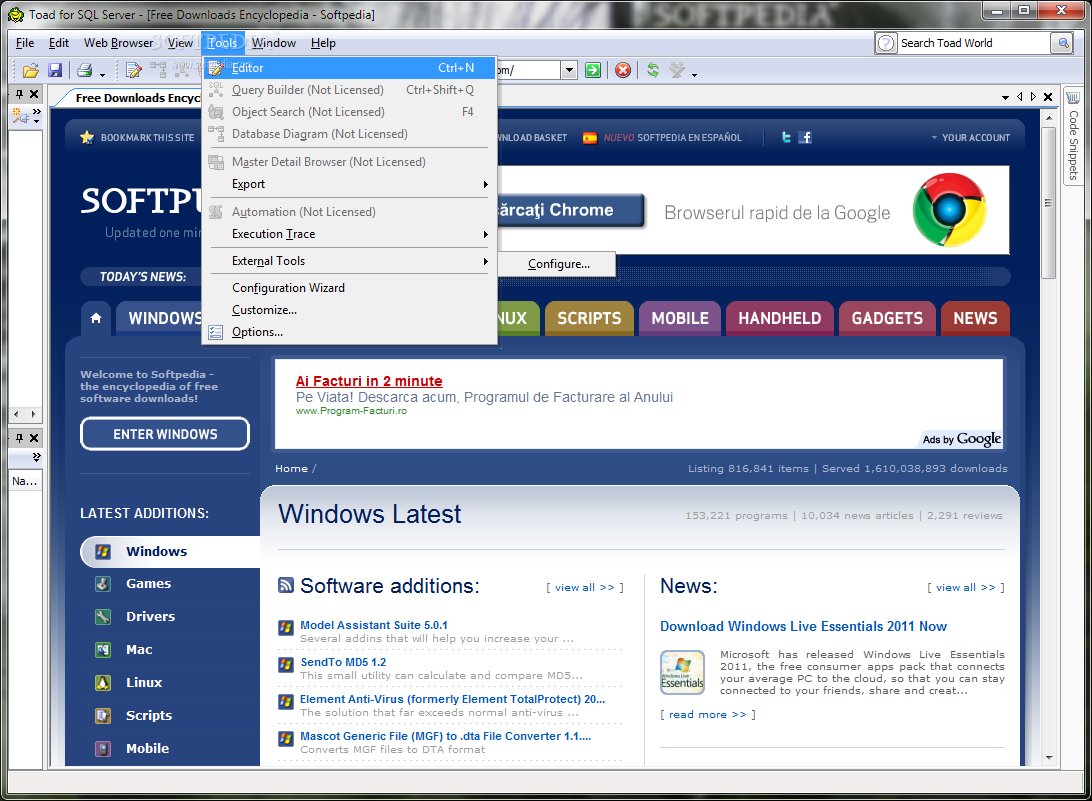Click Download Windows Live Essentials 2011 Now
1092x801 pixels.
pyautogui.click(x=804, y=626)
